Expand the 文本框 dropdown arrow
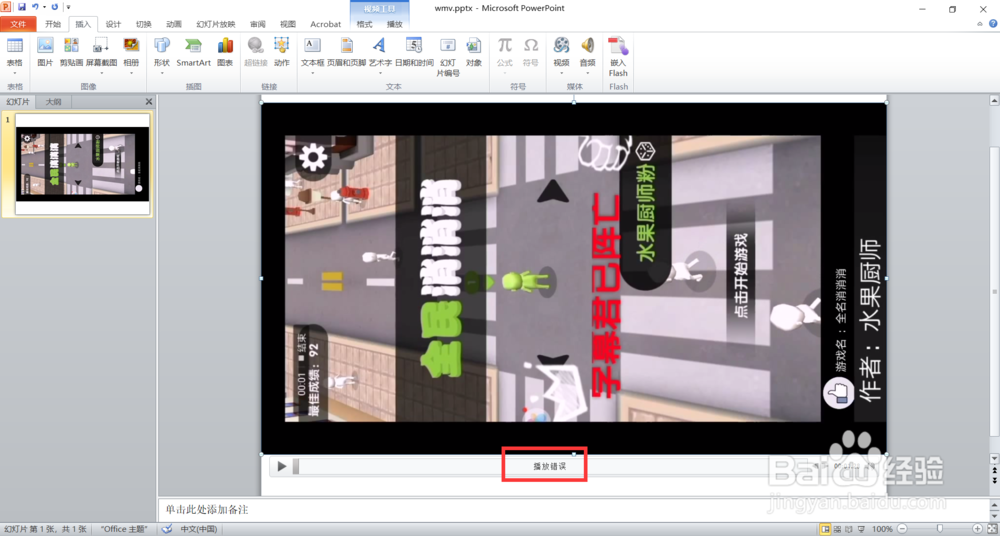Image resolution: width=1000 pixels, height=536 pixels. (x=312, y=73)
